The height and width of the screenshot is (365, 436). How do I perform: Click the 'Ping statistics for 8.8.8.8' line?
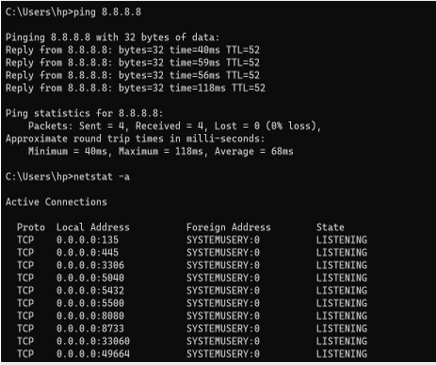(x=84, y=113)
